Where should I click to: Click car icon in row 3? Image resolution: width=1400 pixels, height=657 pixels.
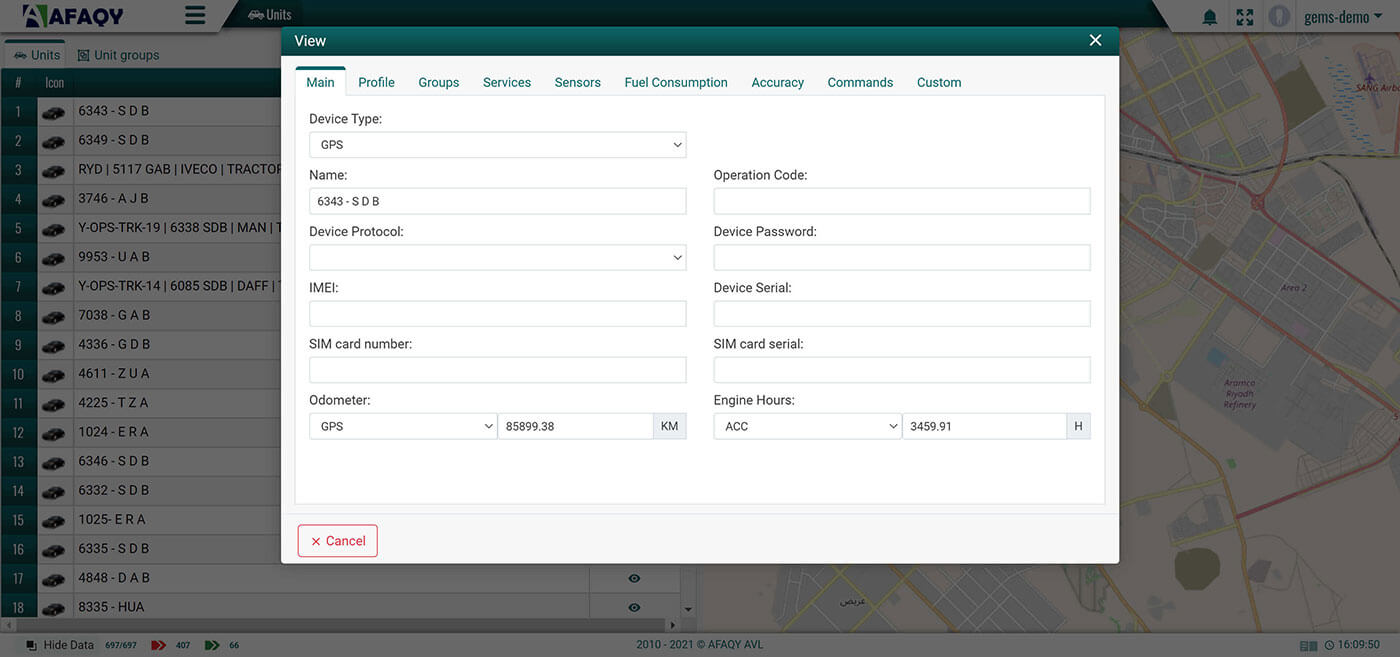point(54,171)
